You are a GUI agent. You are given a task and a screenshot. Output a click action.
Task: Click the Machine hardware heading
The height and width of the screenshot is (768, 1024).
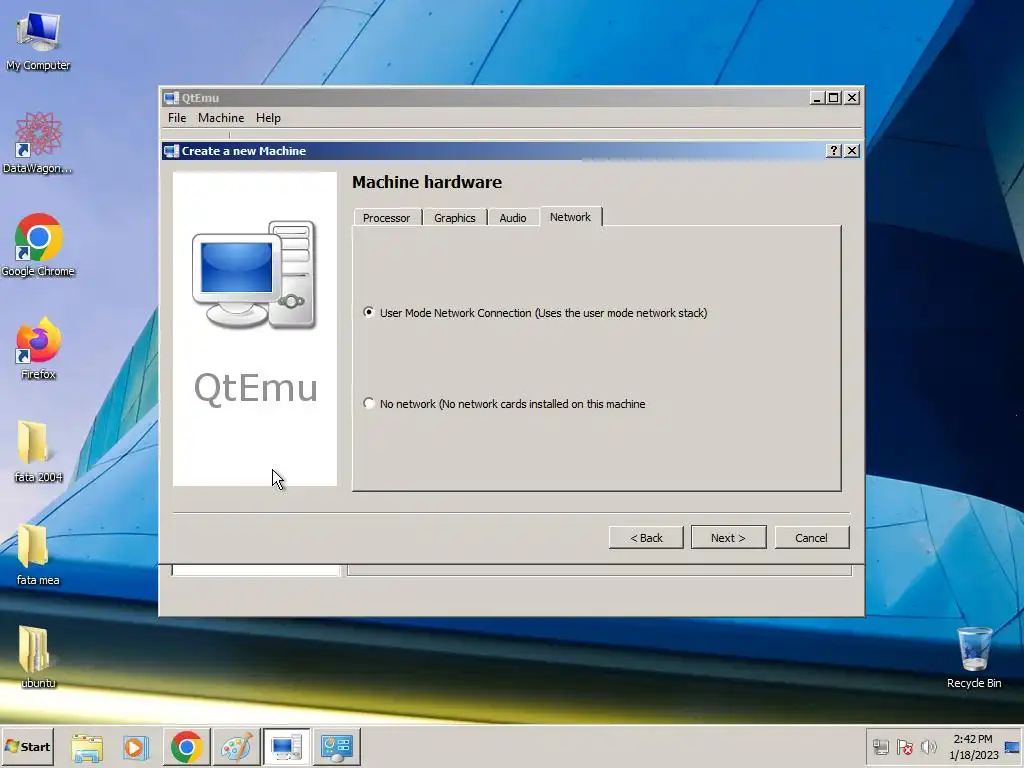pos(427,182)
